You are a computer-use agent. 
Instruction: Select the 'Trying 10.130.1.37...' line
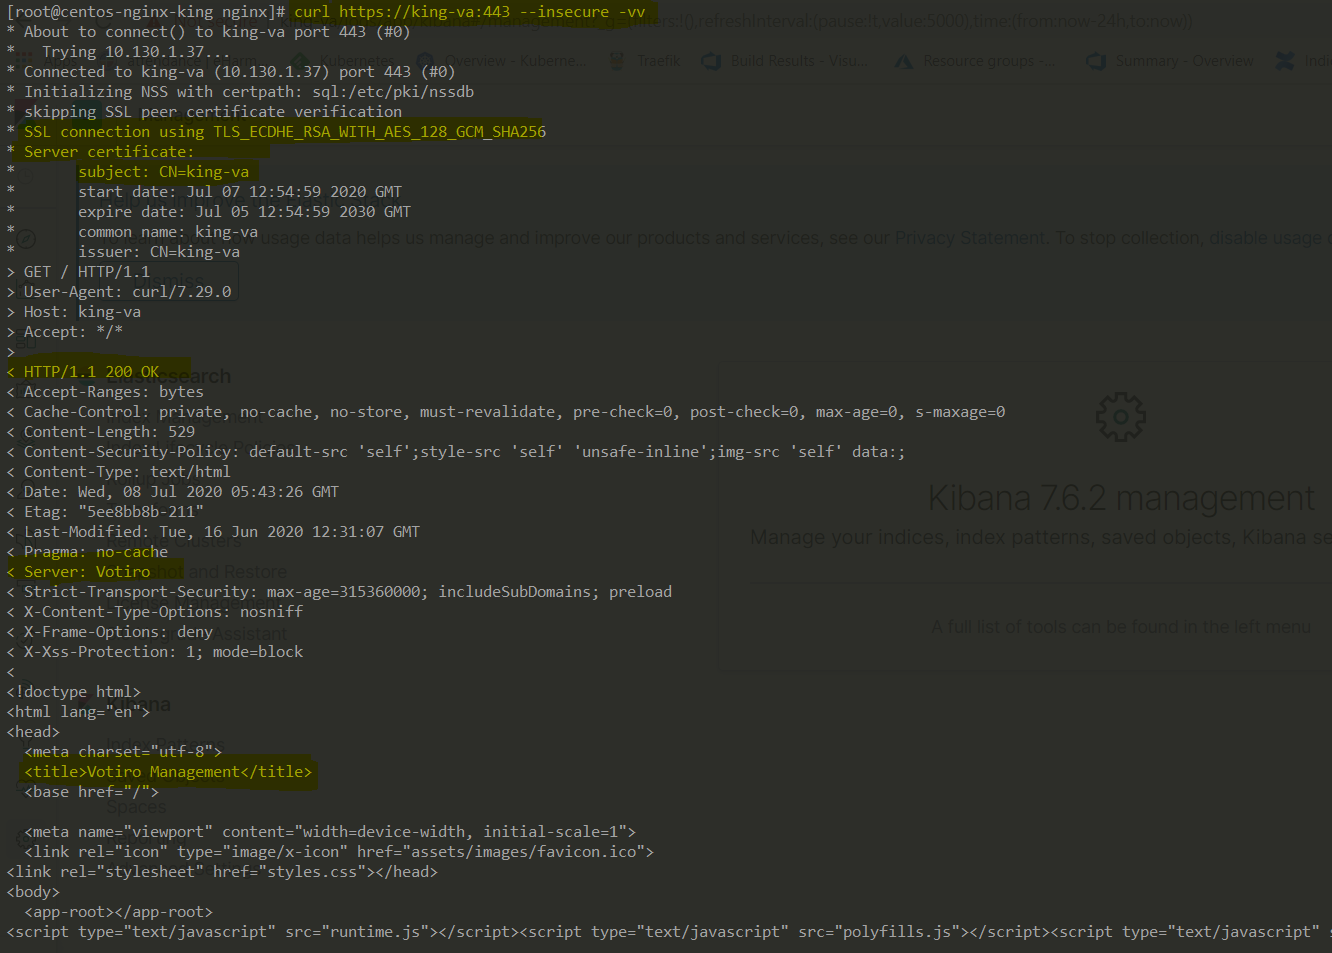pyautogui.click(x=136, y=52)
